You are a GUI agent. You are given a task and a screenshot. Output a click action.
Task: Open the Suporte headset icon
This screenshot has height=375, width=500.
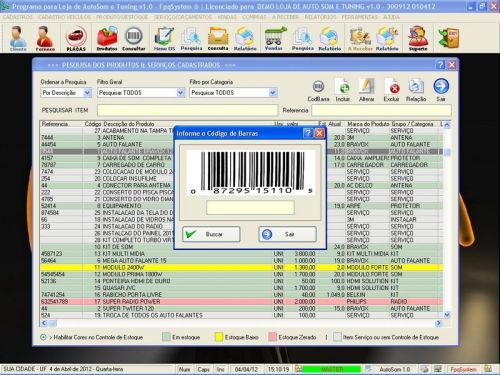coord(418,39)
